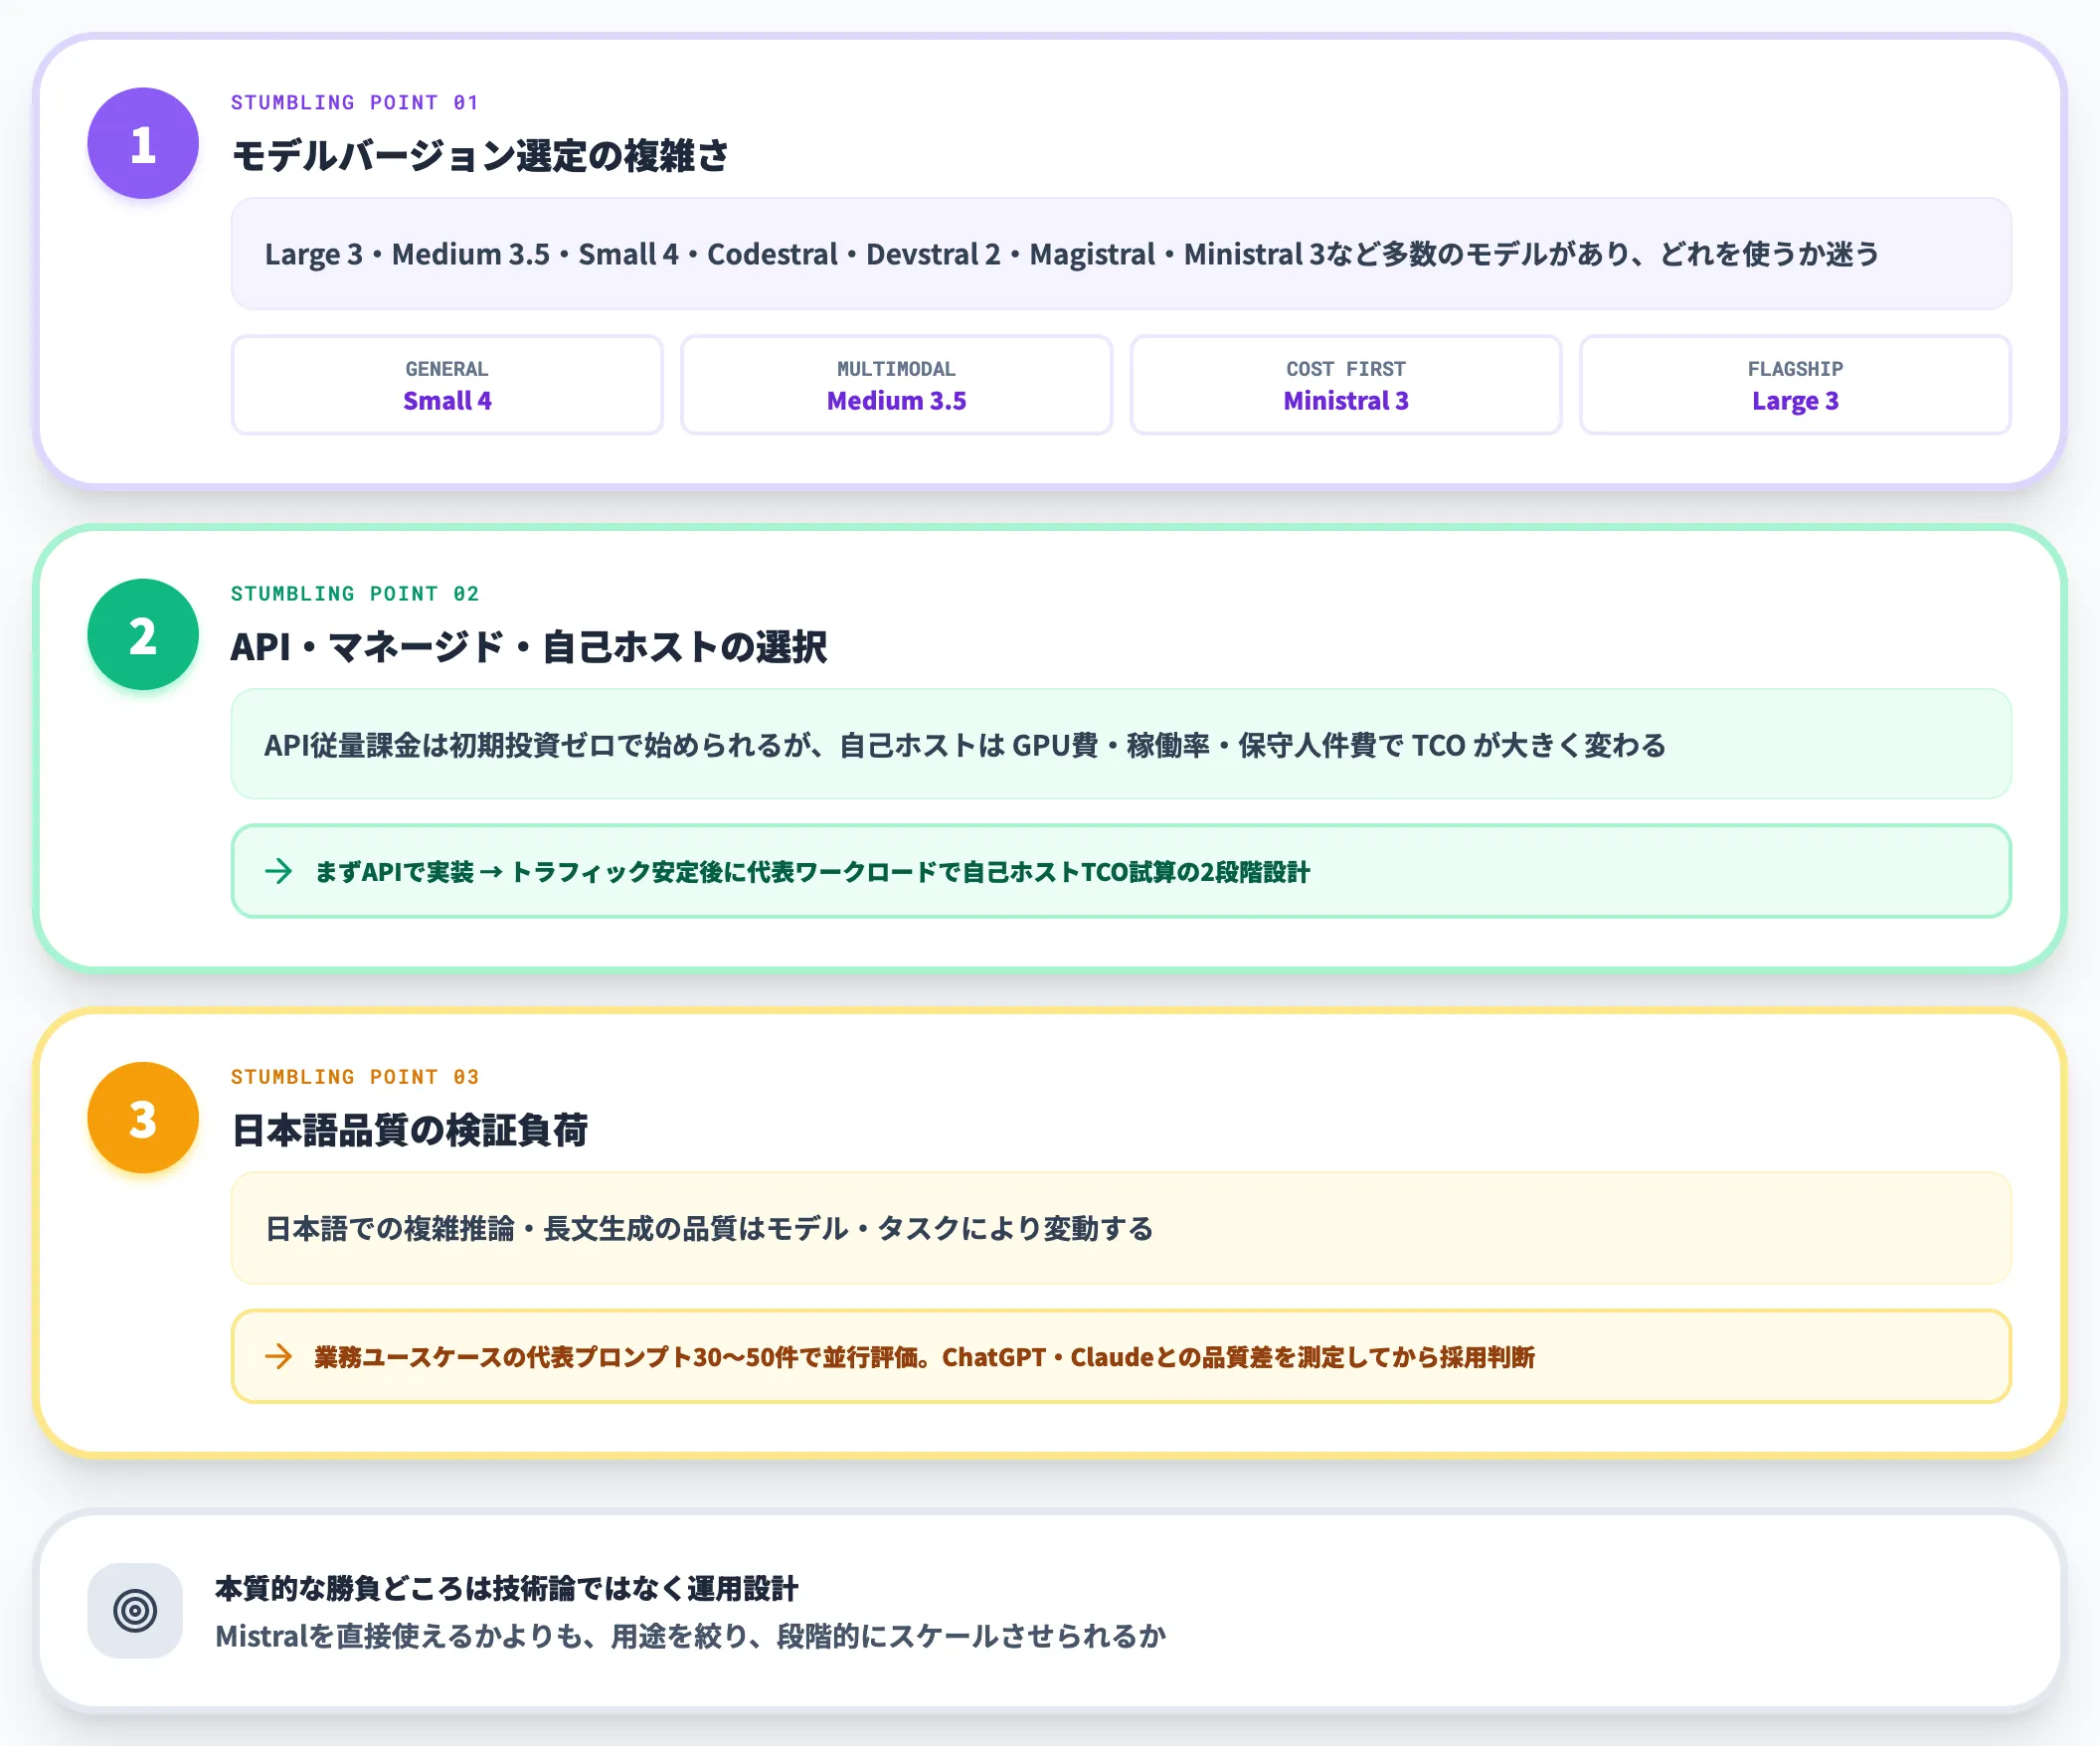Click the GENERAL label text

click(x=447, y=369)
